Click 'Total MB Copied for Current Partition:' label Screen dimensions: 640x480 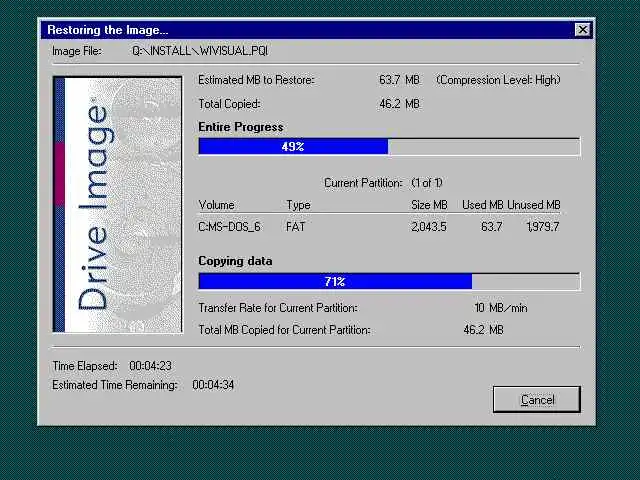[x=284, y=330]
